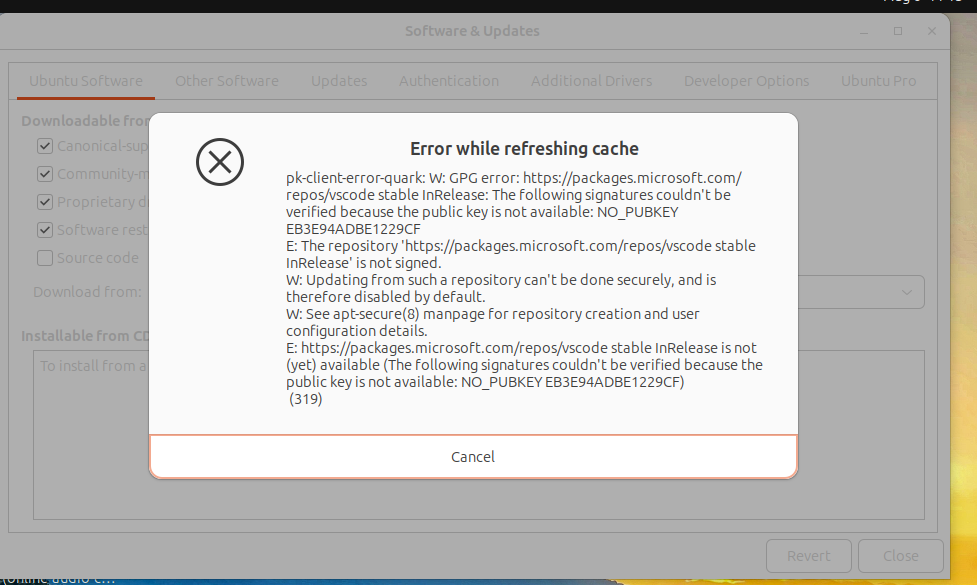Click the text "InRelease' is not signed."

pyautogui.click(x=363, y=263)
